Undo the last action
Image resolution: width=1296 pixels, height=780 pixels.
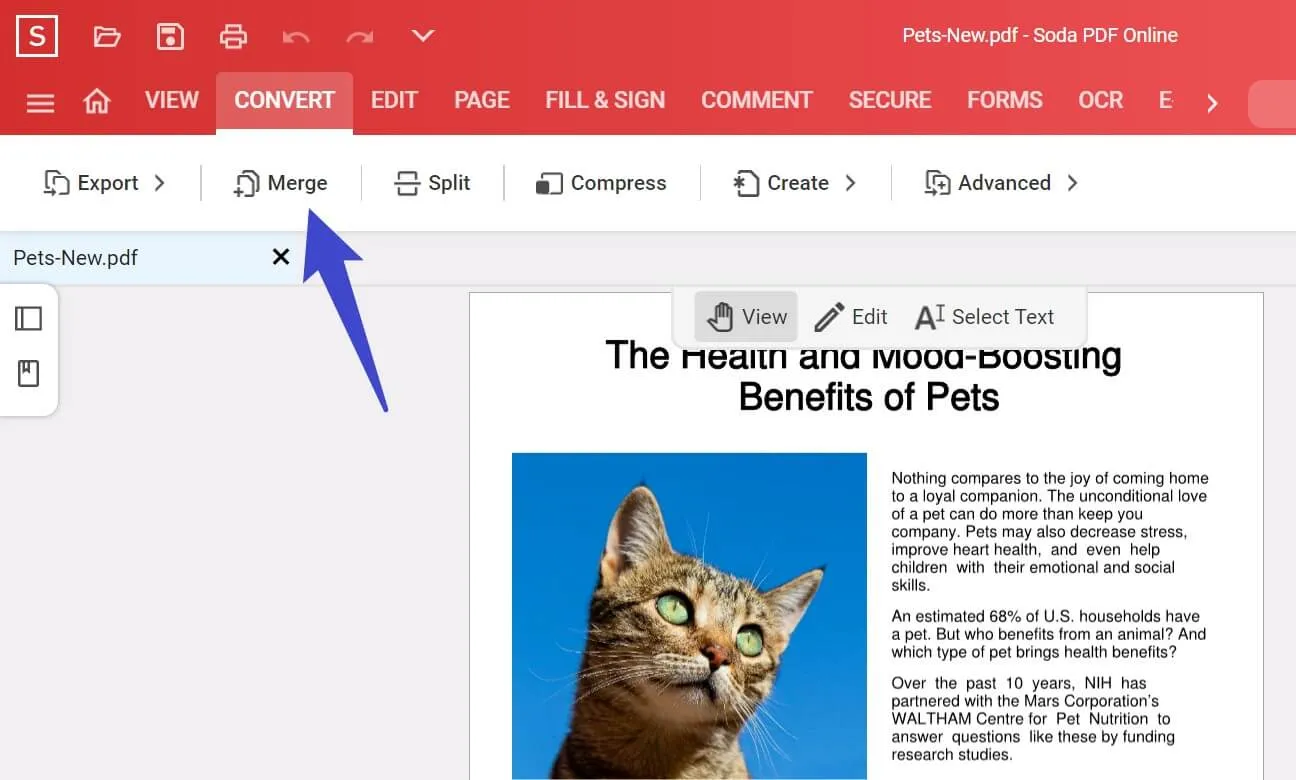click(x=296, y=36)
